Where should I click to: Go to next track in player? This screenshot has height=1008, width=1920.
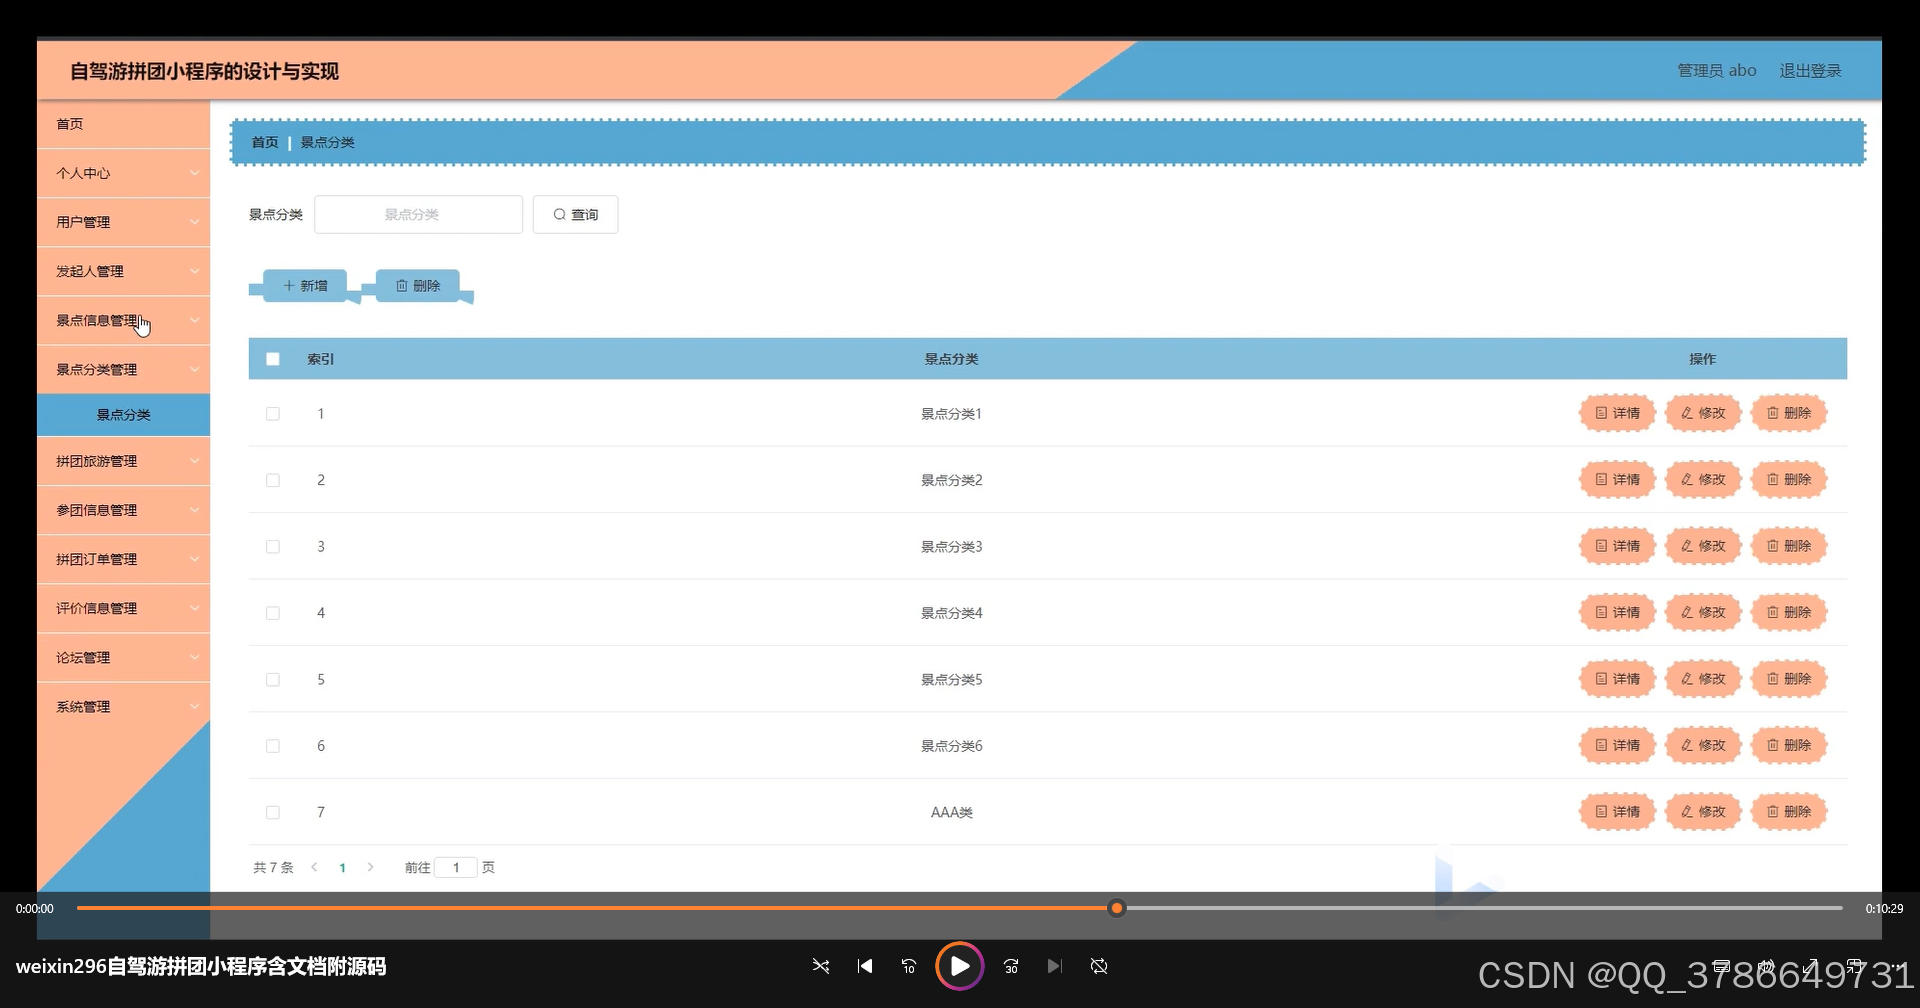tap(1054, 966)
